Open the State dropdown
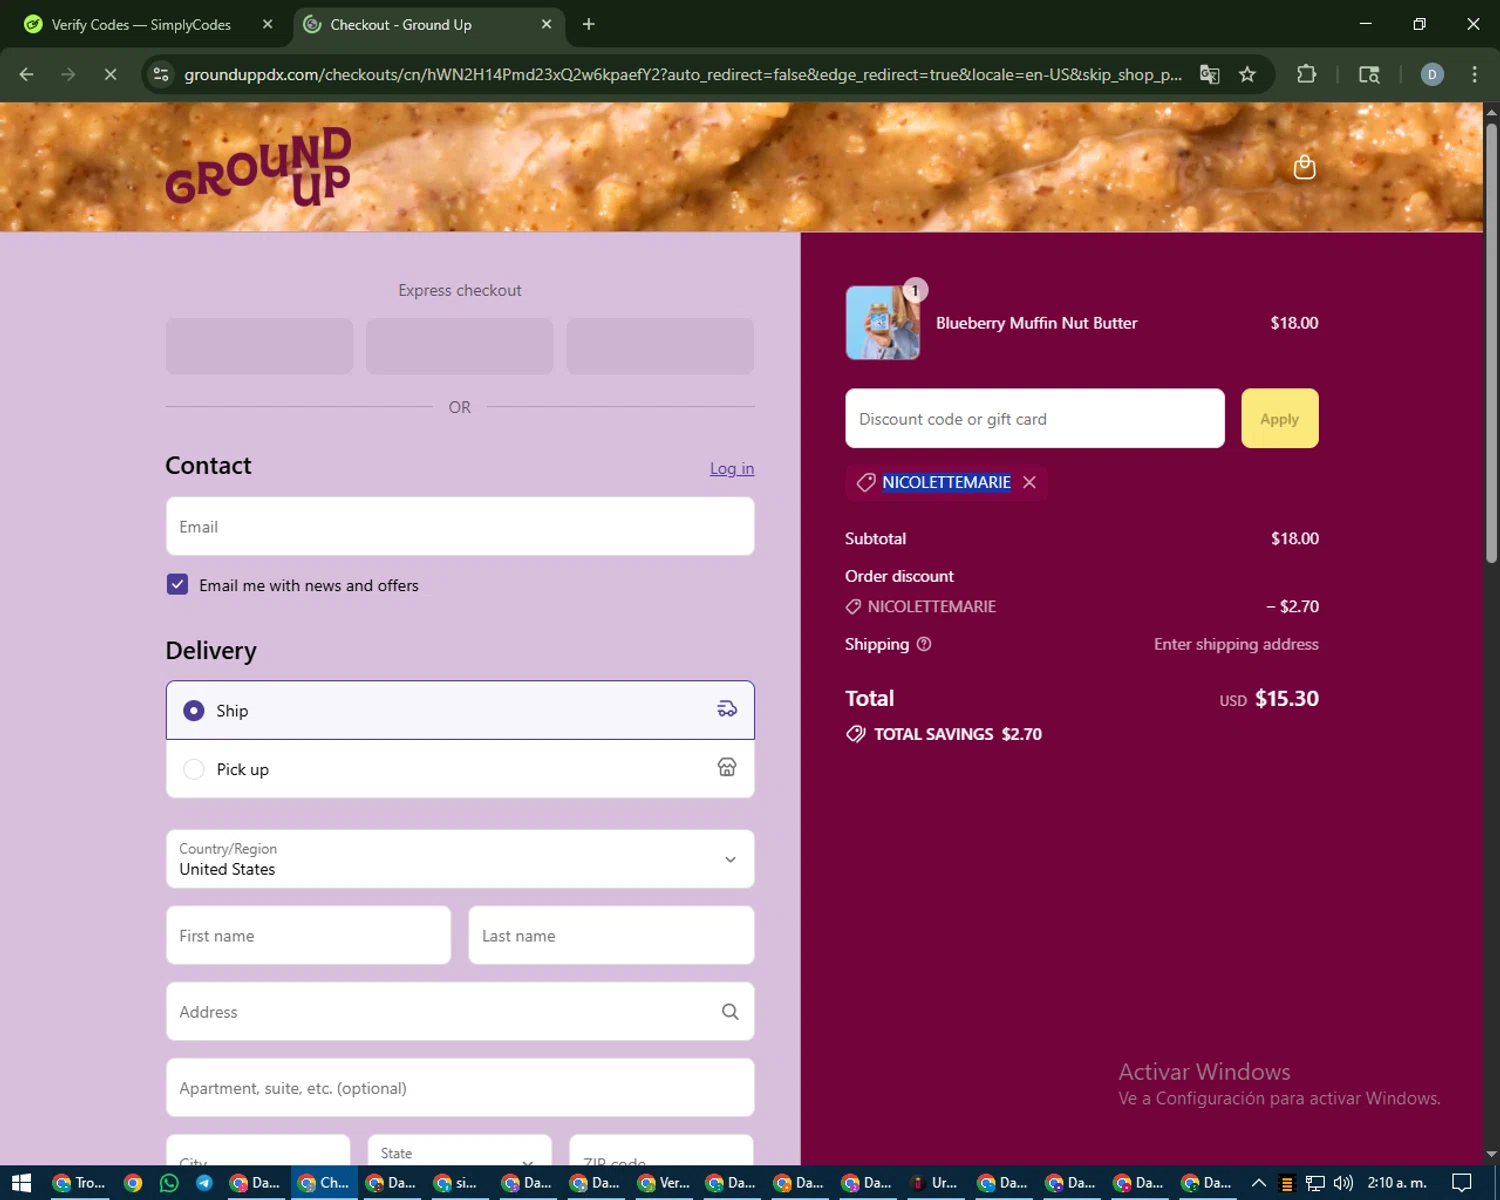This screenshot has width=1500, height=1200. tap(460, 1150)
